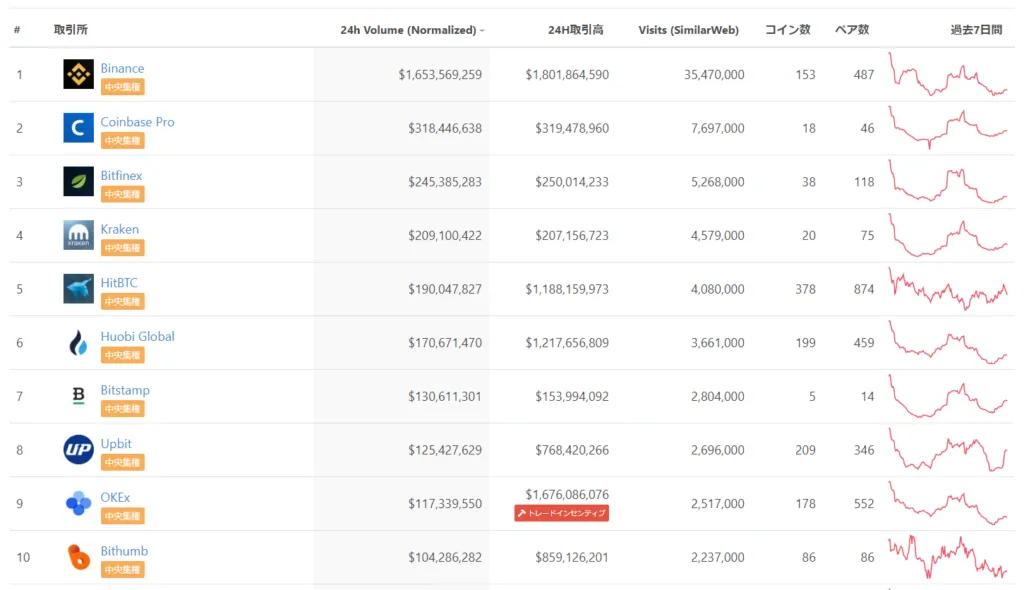Image resolution: width=1024 pixels, height=590 pixels.
Task: Open the Bithumb exchange link
Action: 124,550
